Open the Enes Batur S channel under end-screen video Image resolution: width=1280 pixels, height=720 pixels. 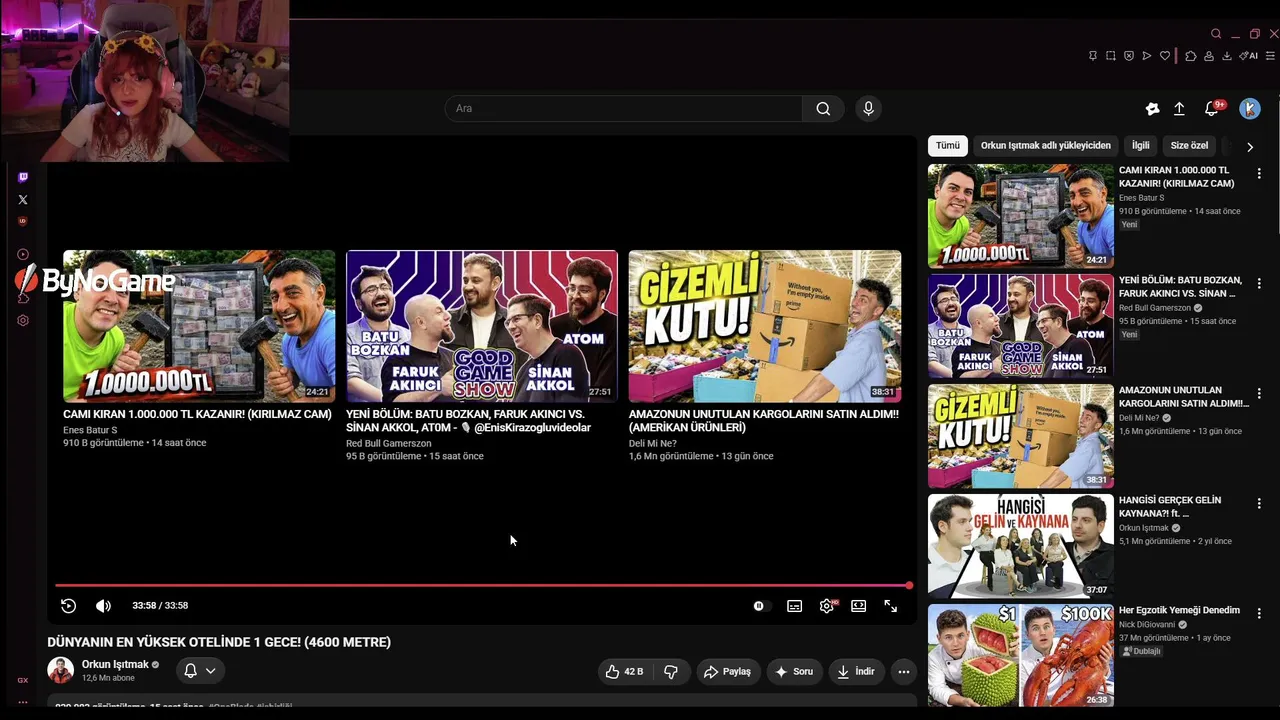pos(90,430)
